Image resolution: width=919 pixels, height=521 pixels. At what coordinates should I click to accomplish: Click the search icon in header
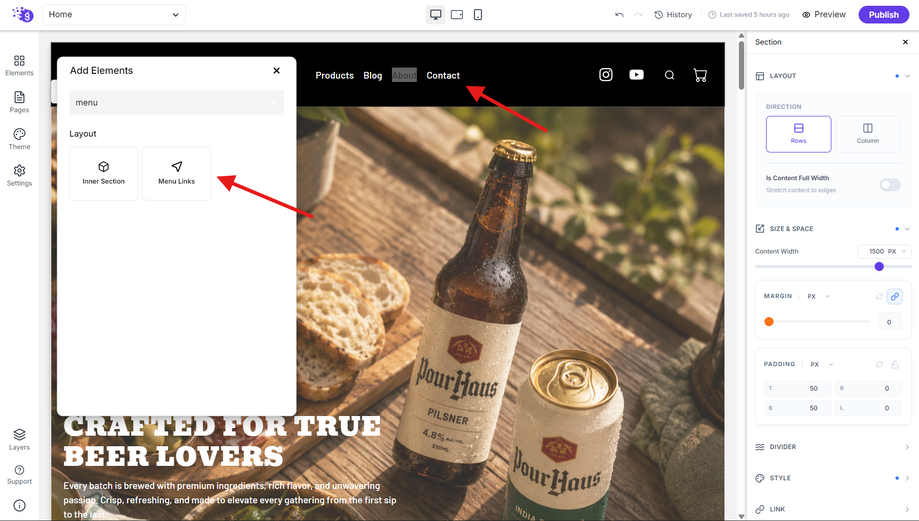coord(669,75)
